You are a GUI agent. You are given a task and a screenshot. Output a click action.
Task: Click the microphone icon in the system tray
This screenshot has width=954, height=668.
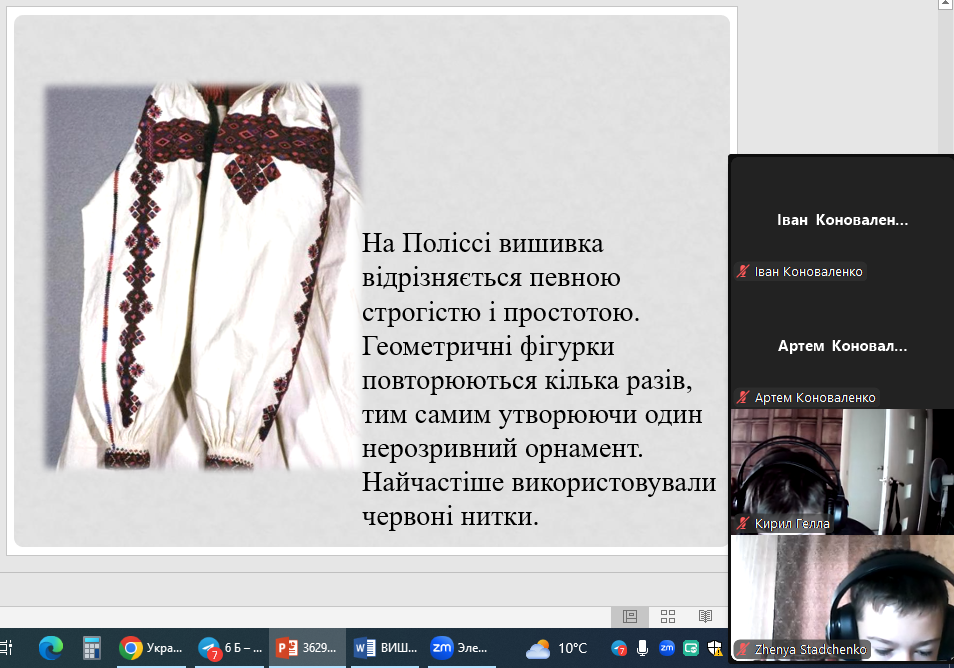click(642, 649)
